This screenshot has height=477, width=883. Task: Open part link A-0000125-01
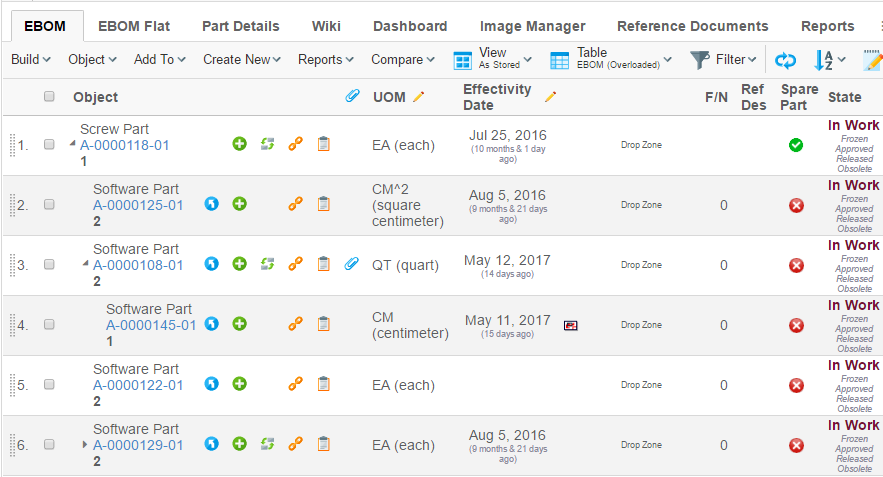(138, 205)
